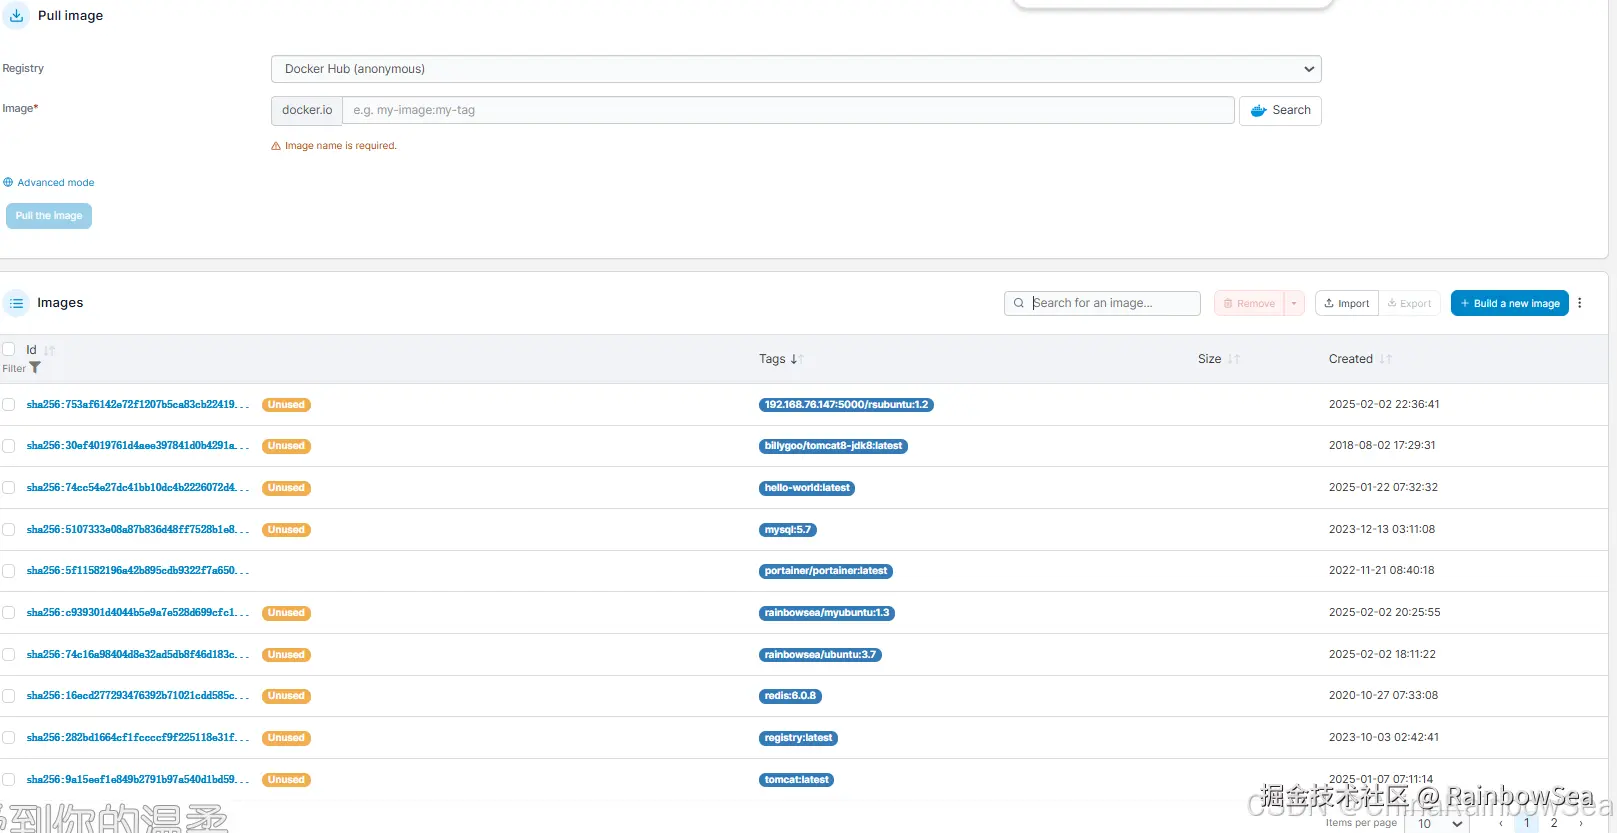
Task: Click the Export button
Action: 1409,303
